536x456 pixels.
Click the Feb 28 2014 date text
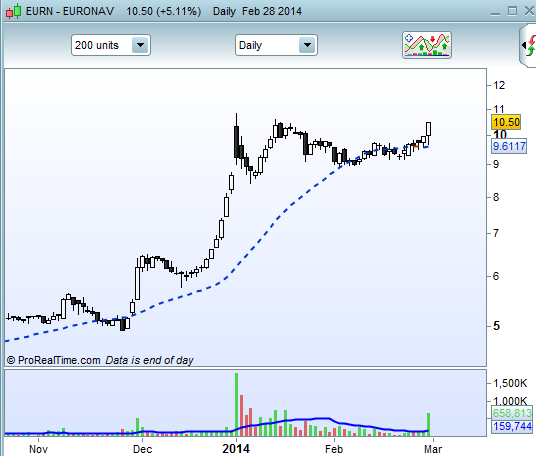pyautogui.click(x=272, y=11)
